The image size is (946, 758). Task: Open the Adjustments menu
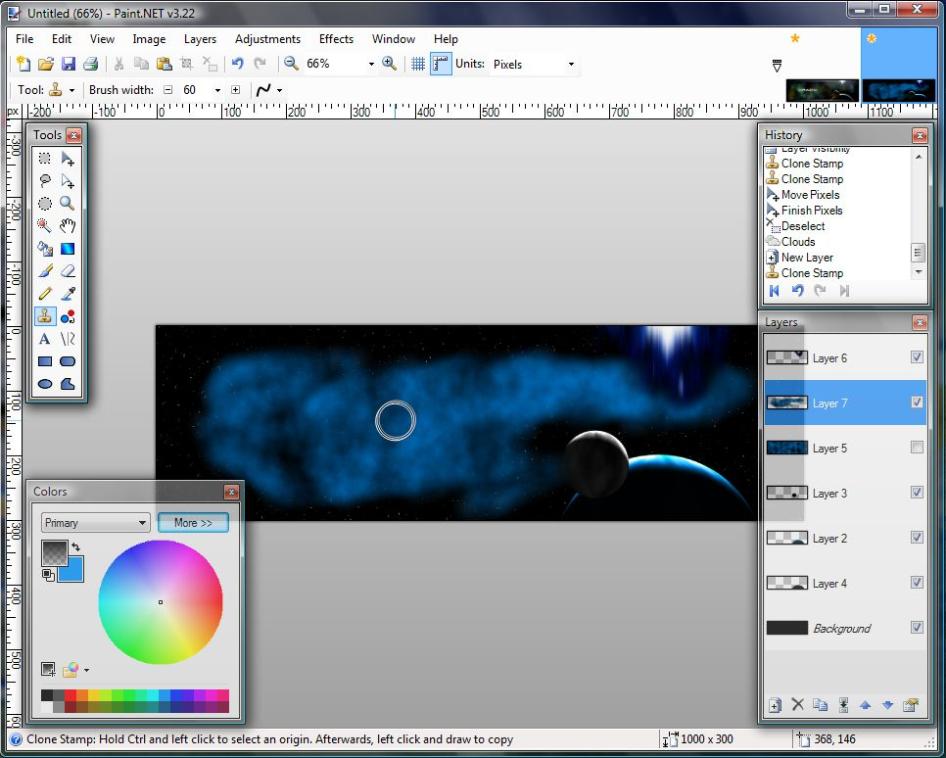(267, 39)
